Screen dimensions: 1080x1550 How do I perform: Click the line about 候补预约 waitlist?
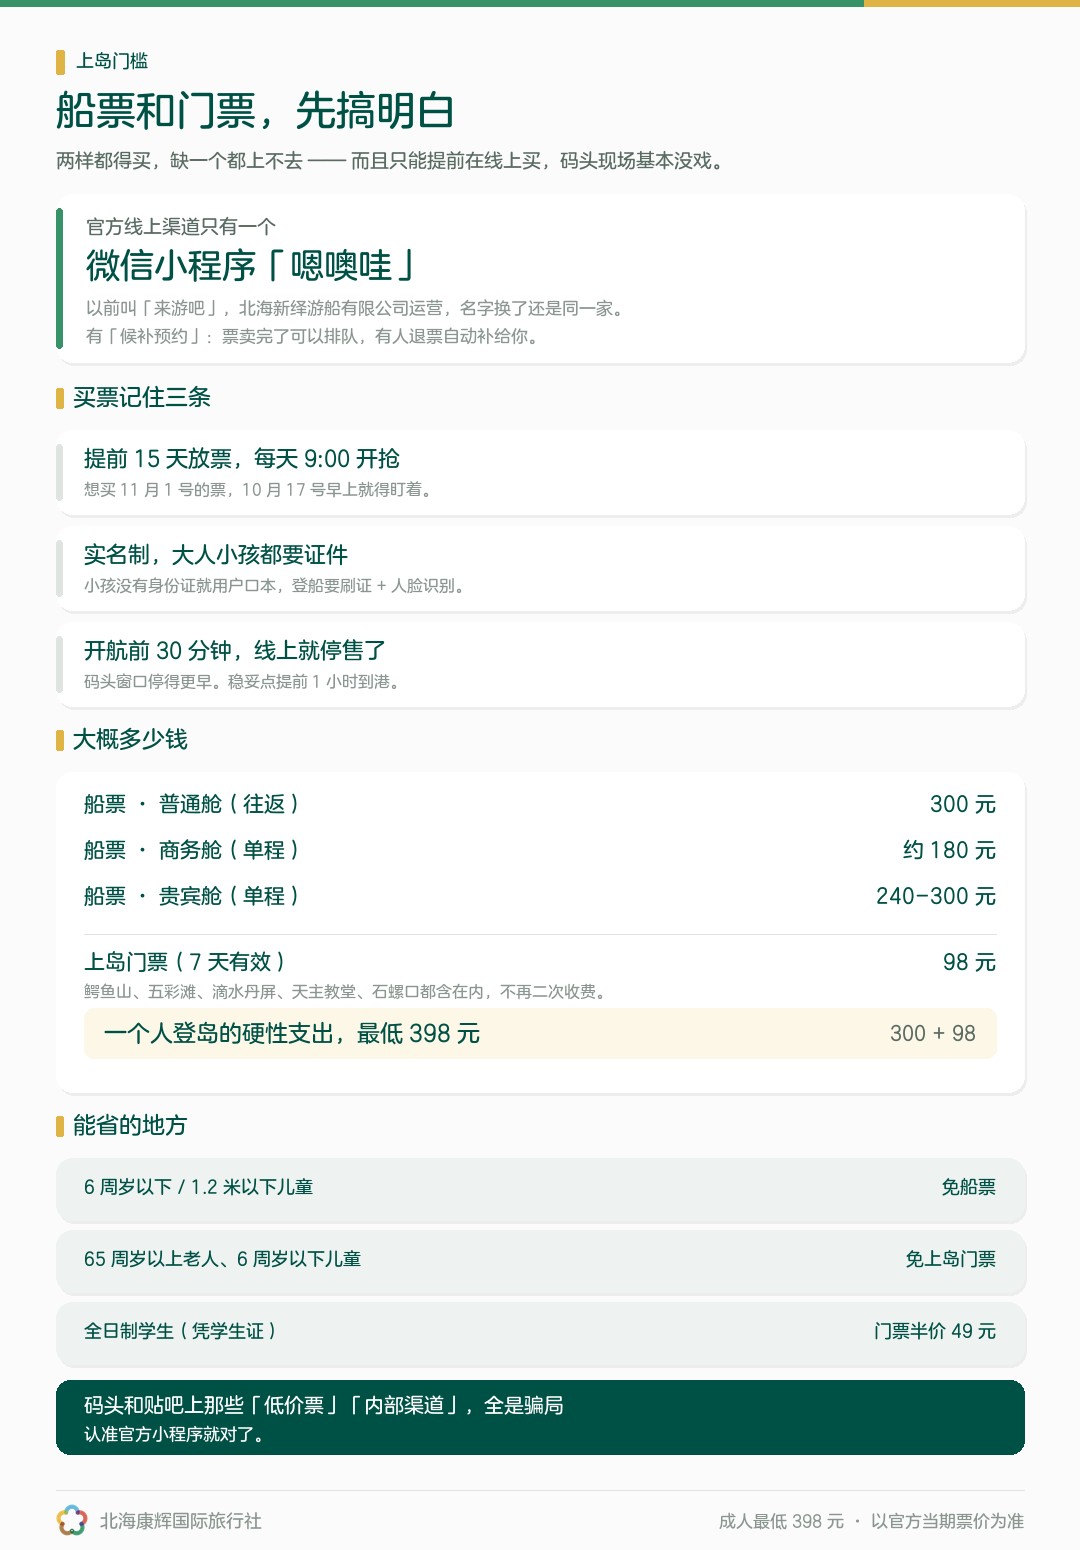(x=314, y=336)
